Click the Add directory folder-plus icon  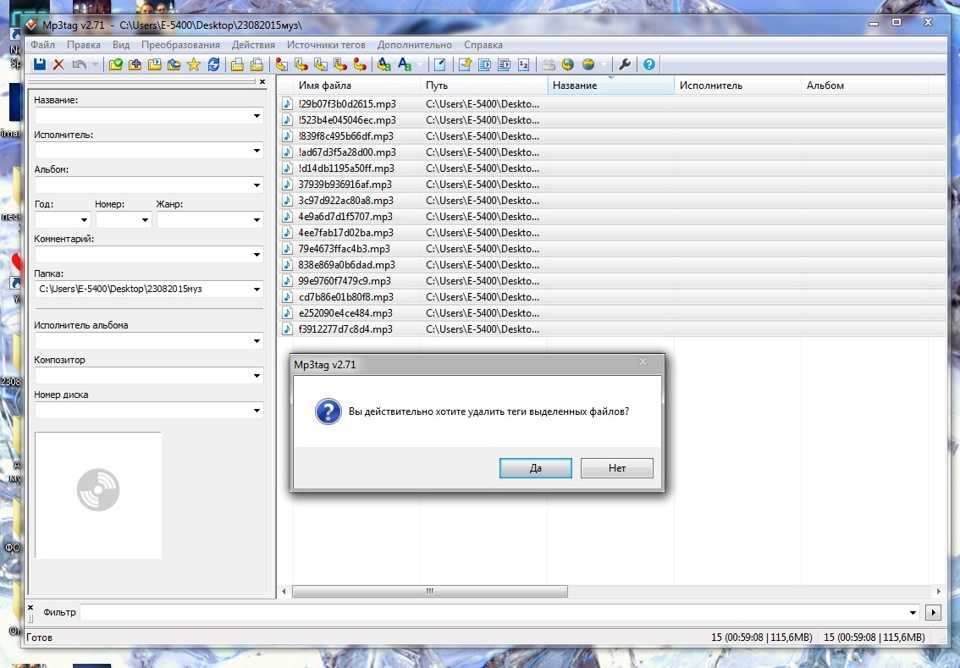135,64
